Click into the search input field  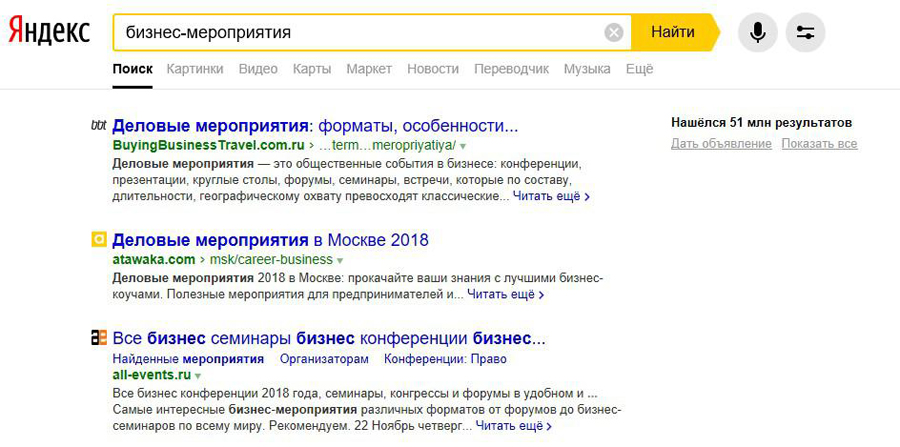(x=360, y=33)
